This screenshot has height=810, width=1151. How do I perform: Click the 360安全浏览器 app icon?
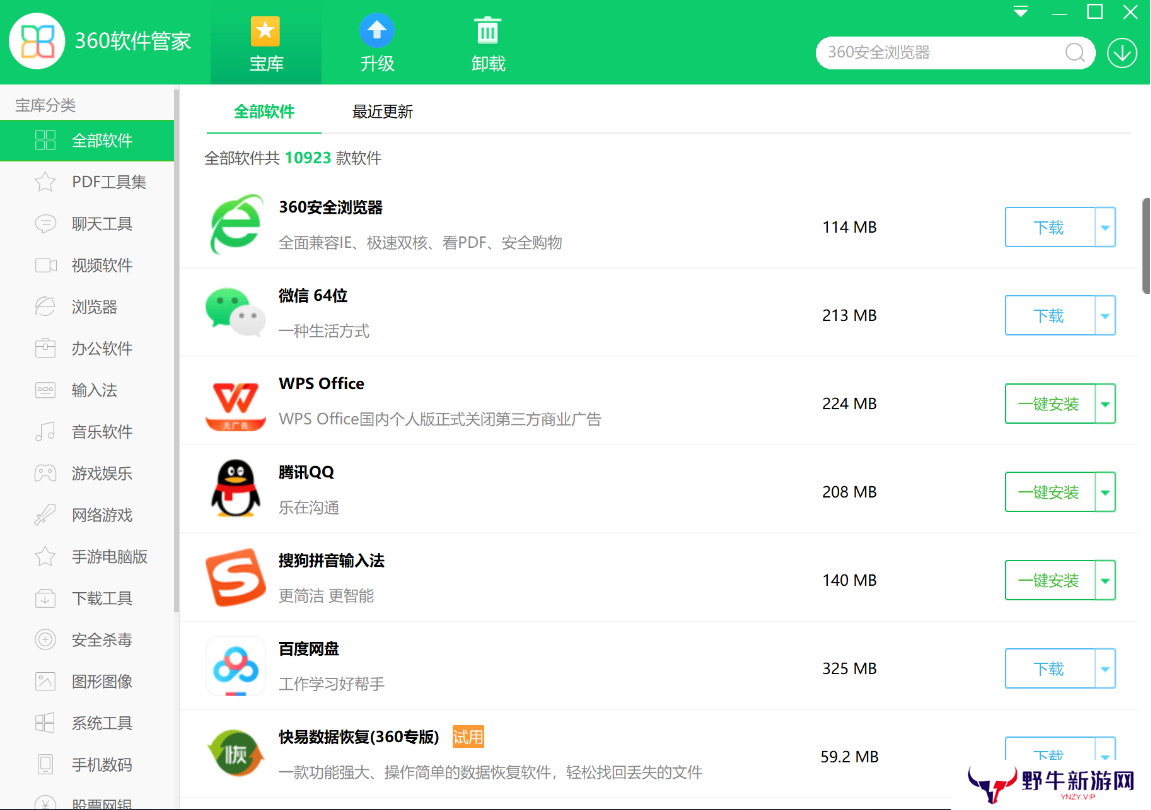point(235,224)
